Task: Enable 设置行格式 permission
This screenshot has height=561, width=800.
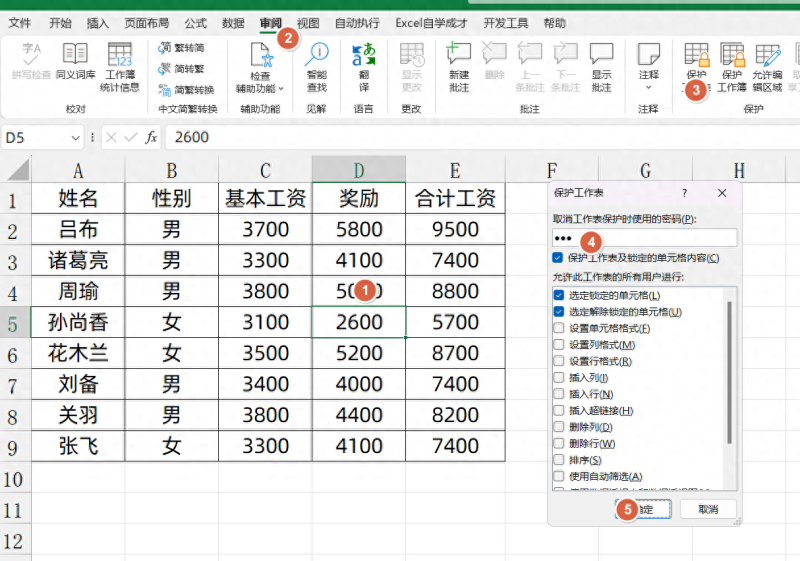Action: pyautogui.click(x=559, y=361)
